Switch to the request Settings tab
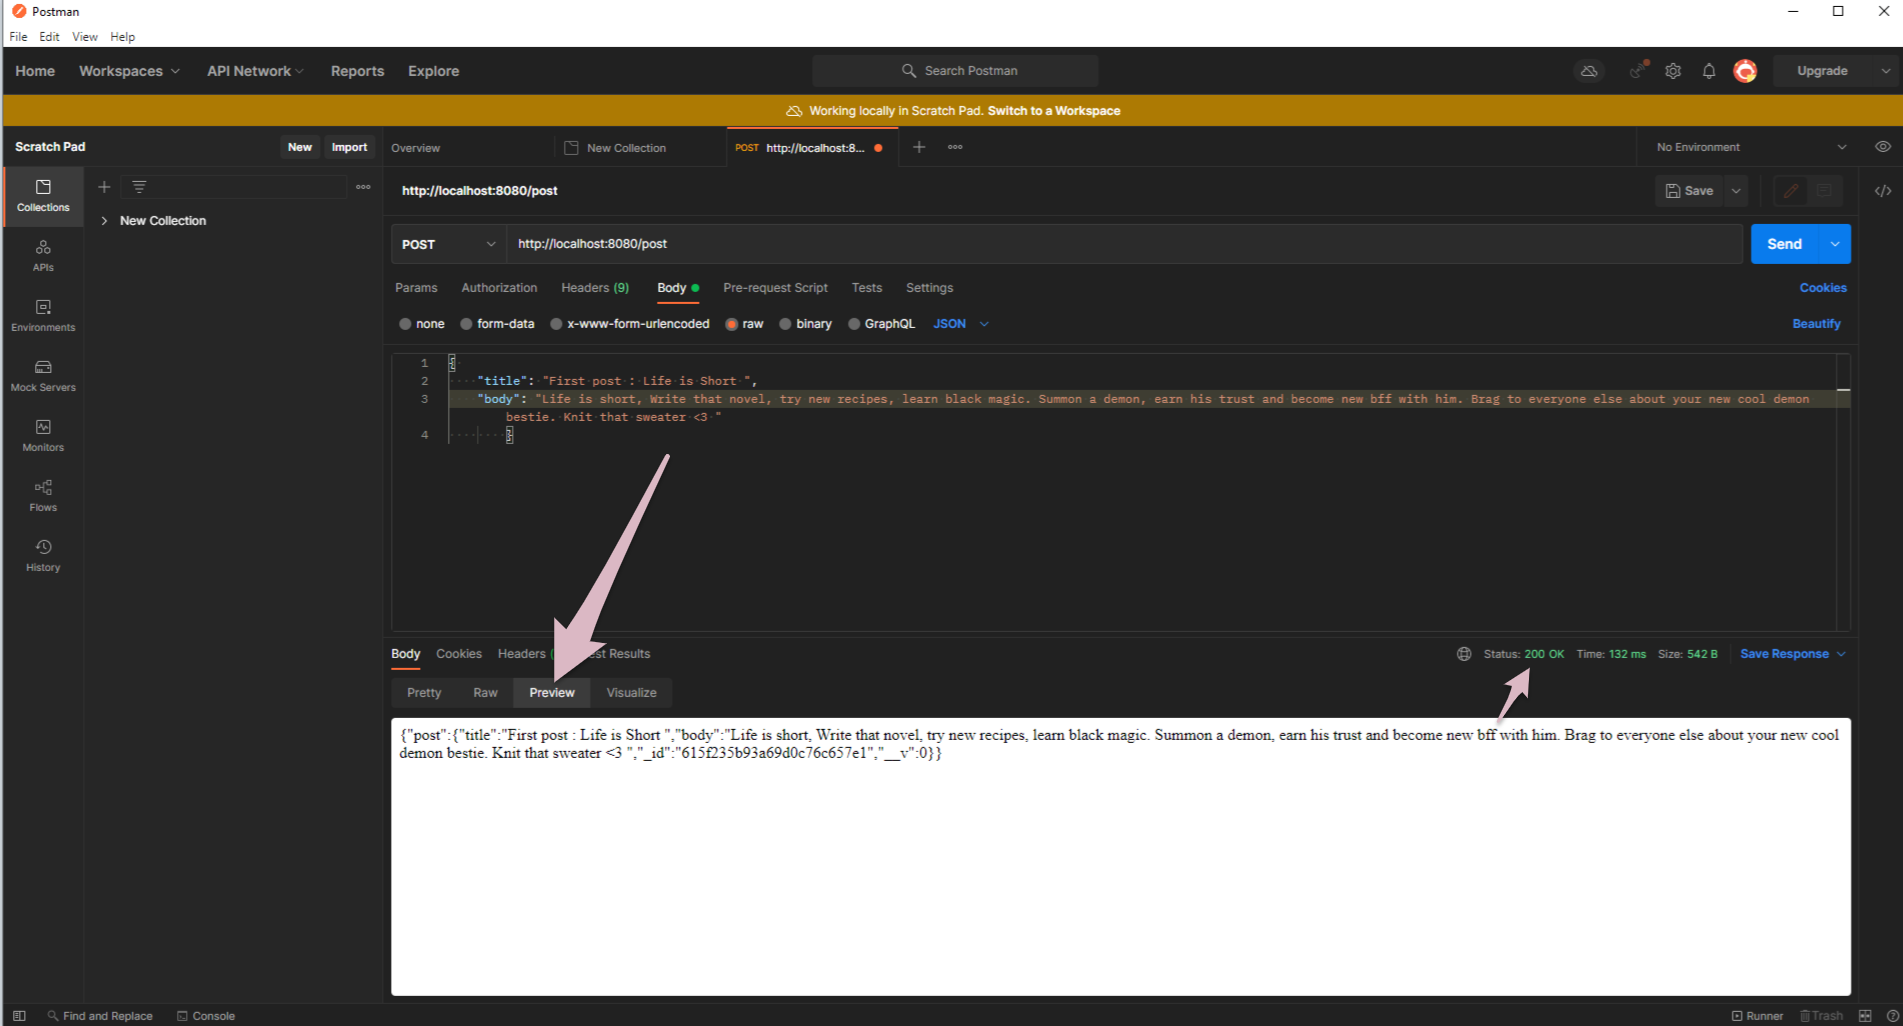This screenshot has height=1026, width=1903. pyautogui.click(x=929, y=288)
